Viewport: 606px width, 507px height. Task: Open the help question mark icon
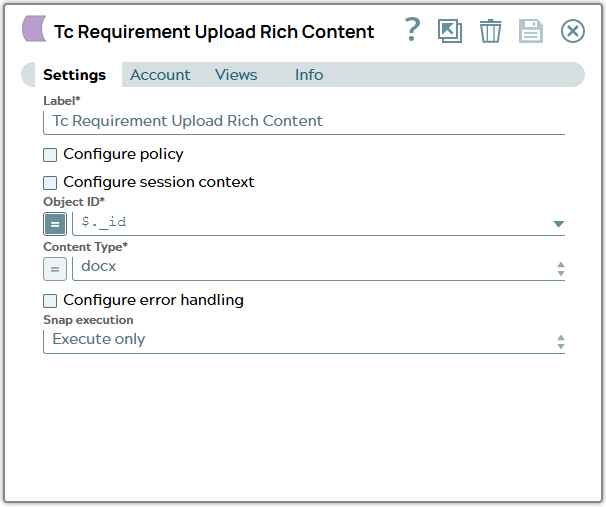pos(412,30)
